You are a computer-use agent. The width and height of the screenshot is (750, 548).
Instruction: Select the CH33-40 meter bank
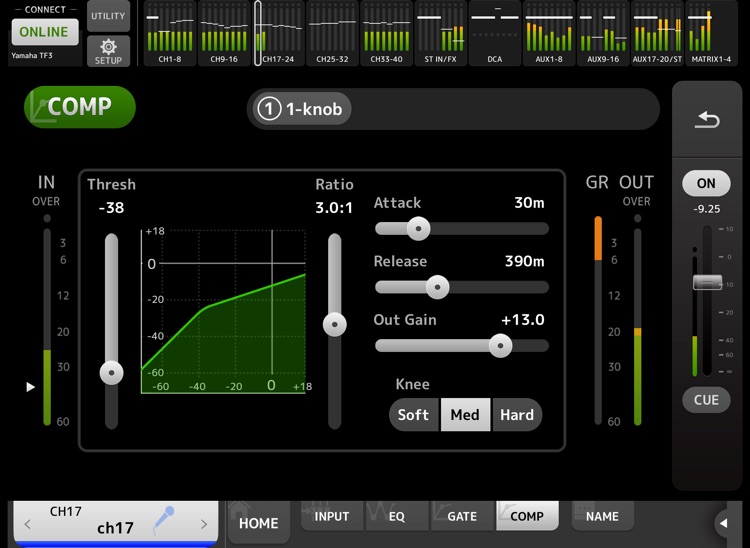386,33
